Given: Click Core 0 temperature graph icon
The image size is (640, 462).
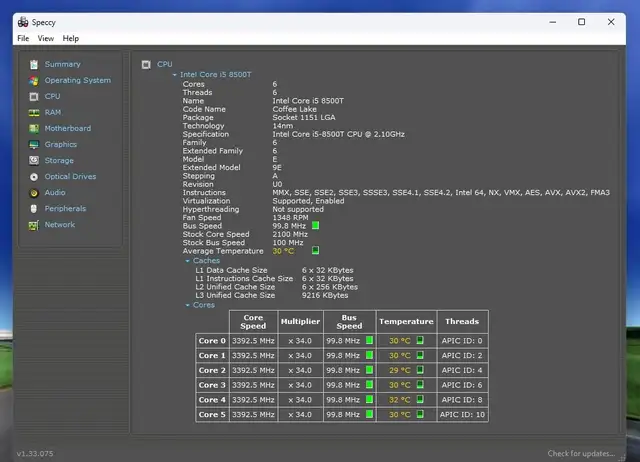Looking at the screenshot, I should coord(420,340).
